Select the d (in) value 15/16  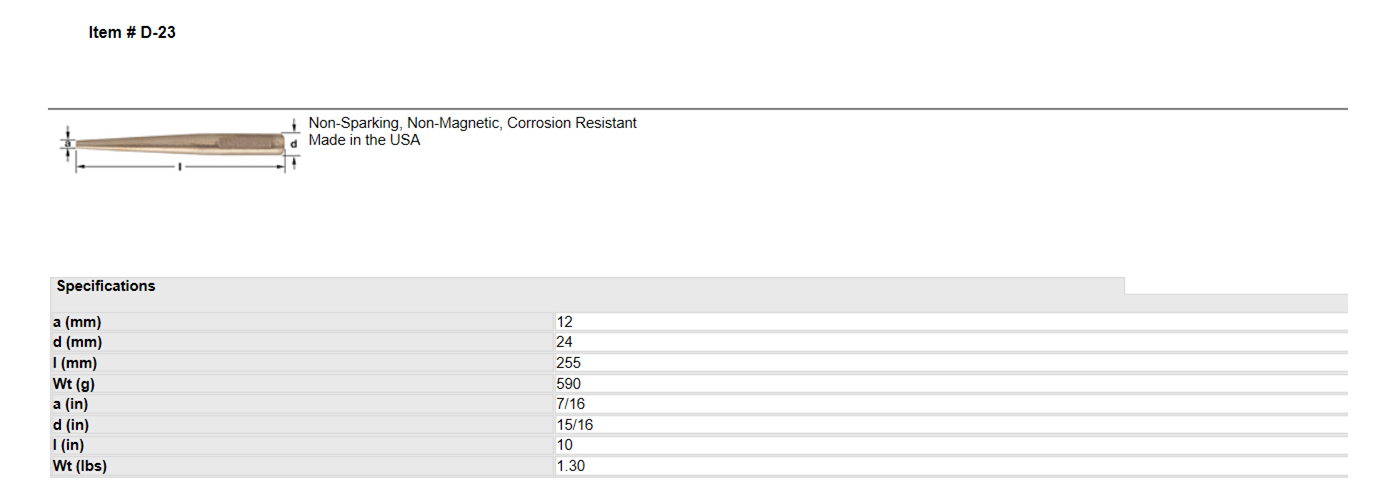tap(574, 425)
